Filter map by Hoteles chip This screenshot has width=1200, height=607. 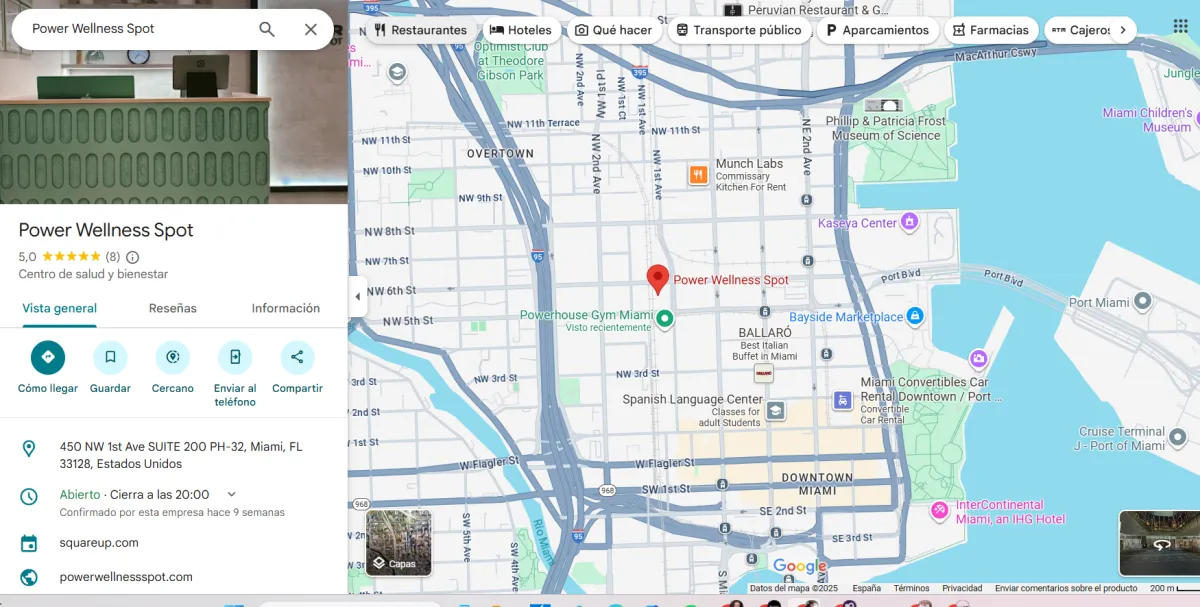click(521, 30)
